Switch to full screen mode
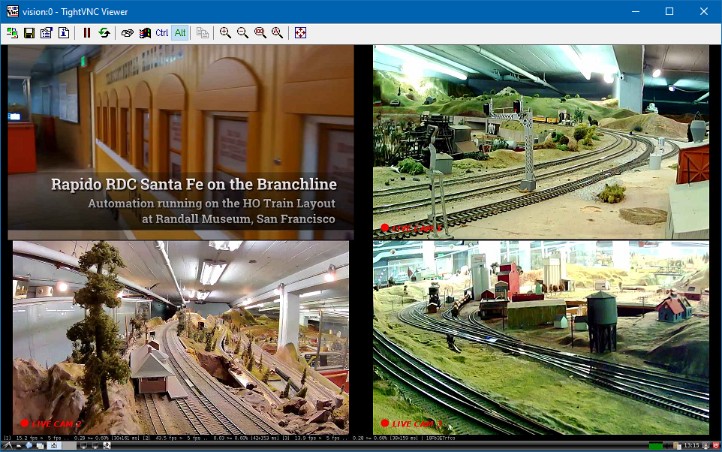The width and height of the screenshot is (722, 452). pyautogui.click(x=300, y=33)
